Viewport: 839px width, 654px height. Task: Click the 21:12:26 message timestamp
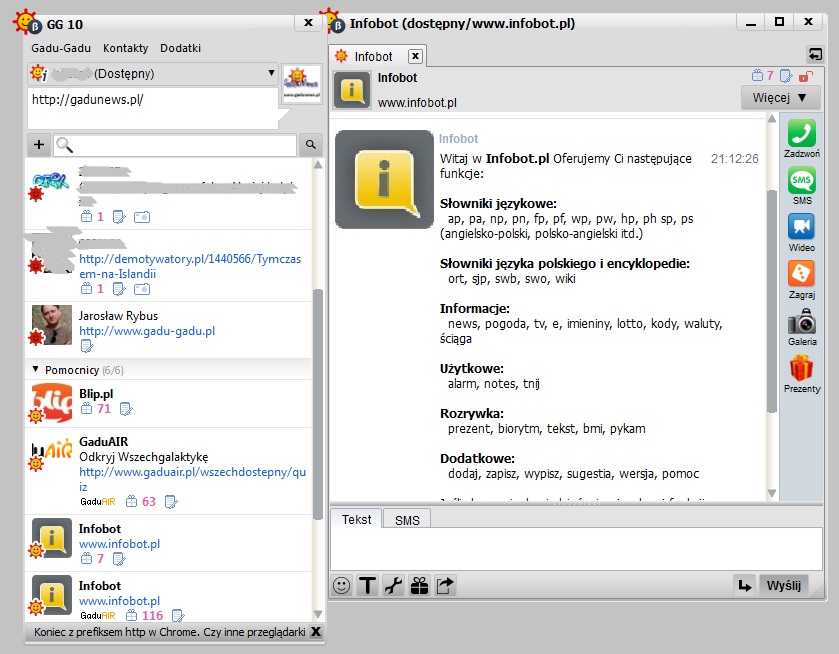click(x=735, y=158)
